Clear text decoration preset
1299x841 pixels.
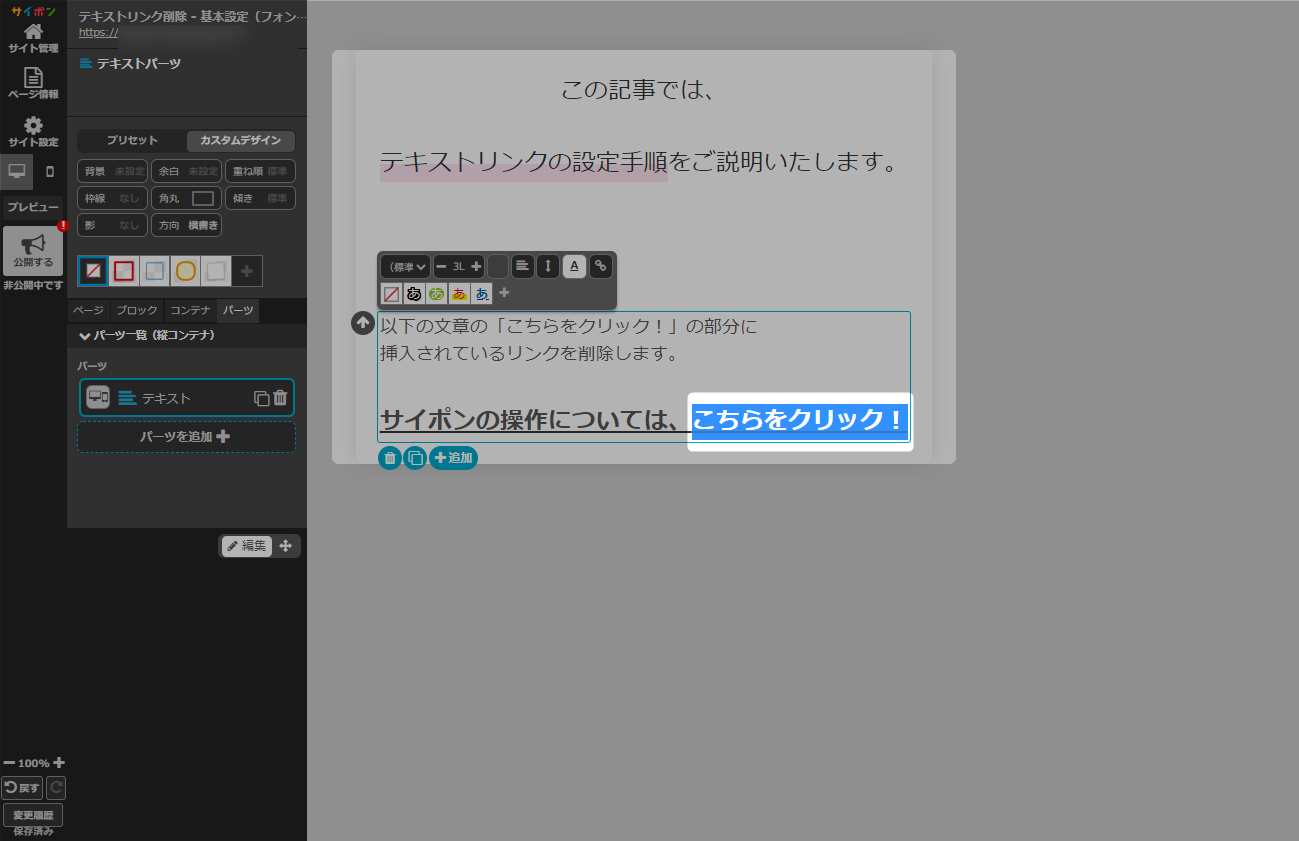pos(392,294)
